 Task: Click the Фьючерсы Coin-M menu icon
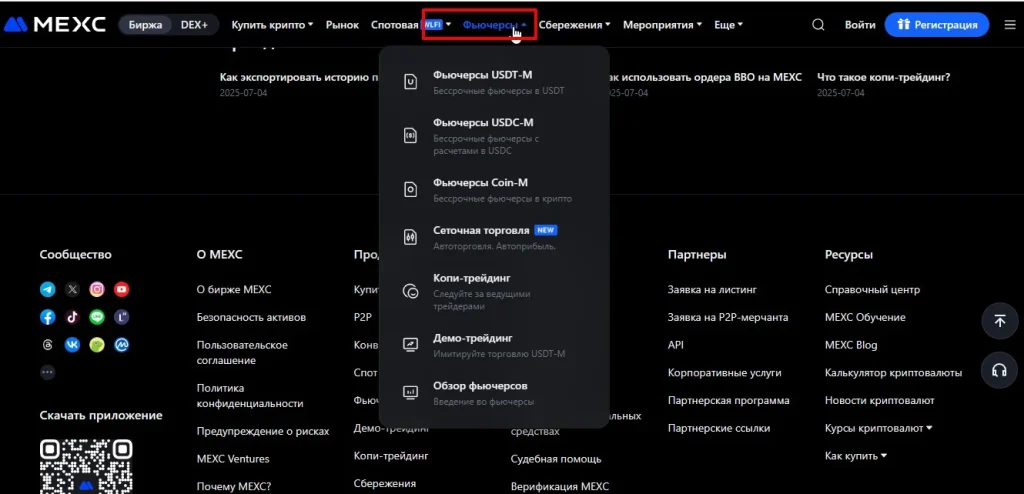tap(410, 189)
